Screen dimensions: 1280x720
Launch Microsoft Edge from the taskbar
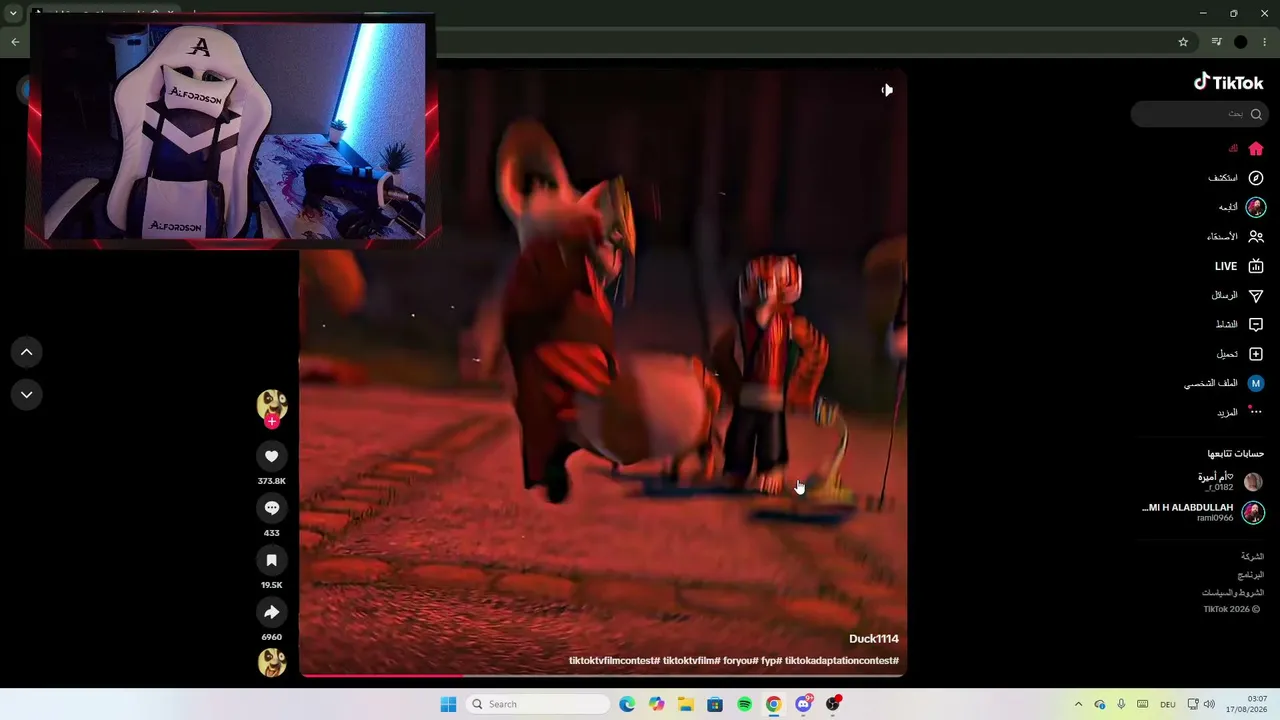[627, 704]
